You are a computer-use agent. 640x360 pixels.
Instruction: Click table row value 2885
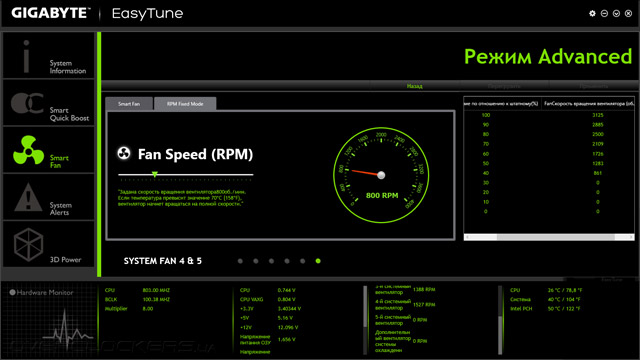pyautogui.click(x=598, y=124)
